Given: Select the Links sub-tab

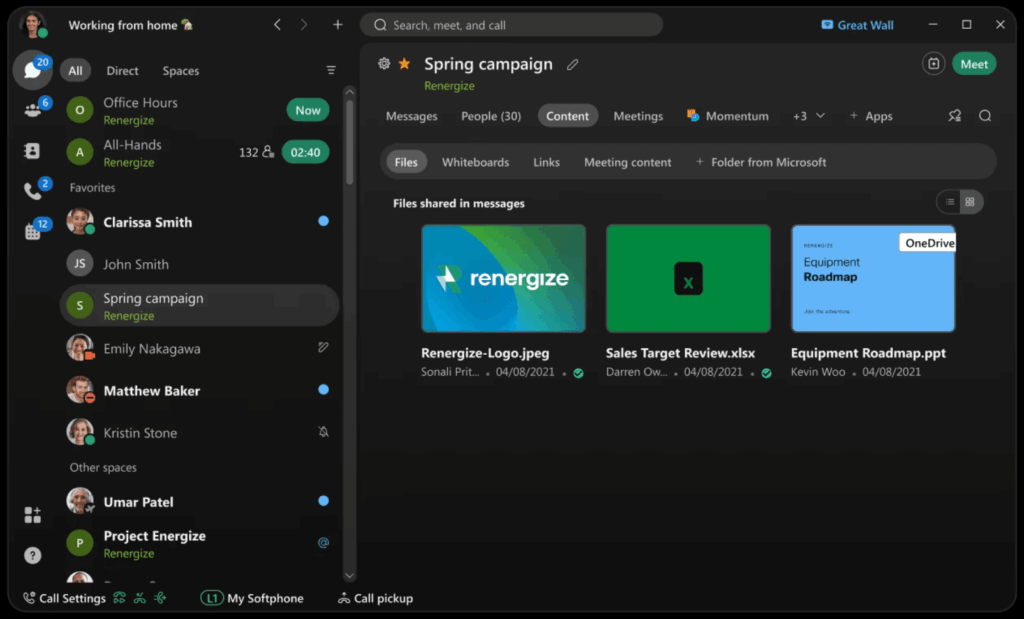Looking at the screenshot, I should (x=546, y=162).
